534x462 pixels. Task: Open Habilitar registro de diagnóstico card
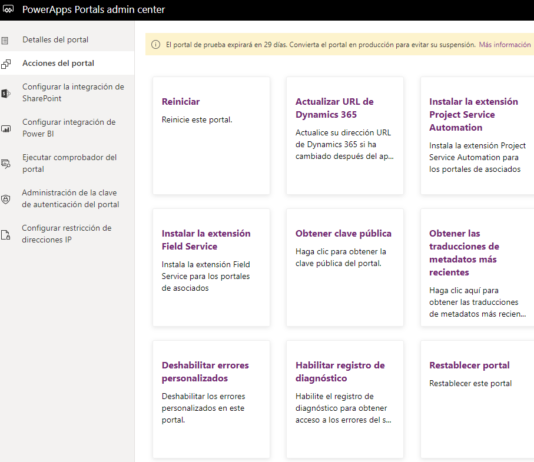pos(345,399)
